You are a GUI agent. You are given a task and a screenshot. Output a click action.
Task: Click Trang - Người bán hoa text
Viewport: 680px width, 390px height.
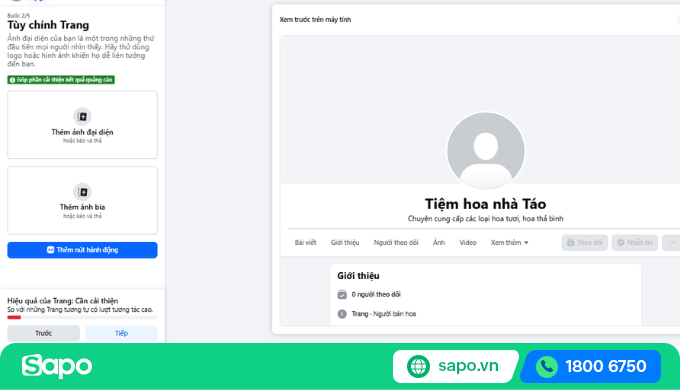click(384, 314)
